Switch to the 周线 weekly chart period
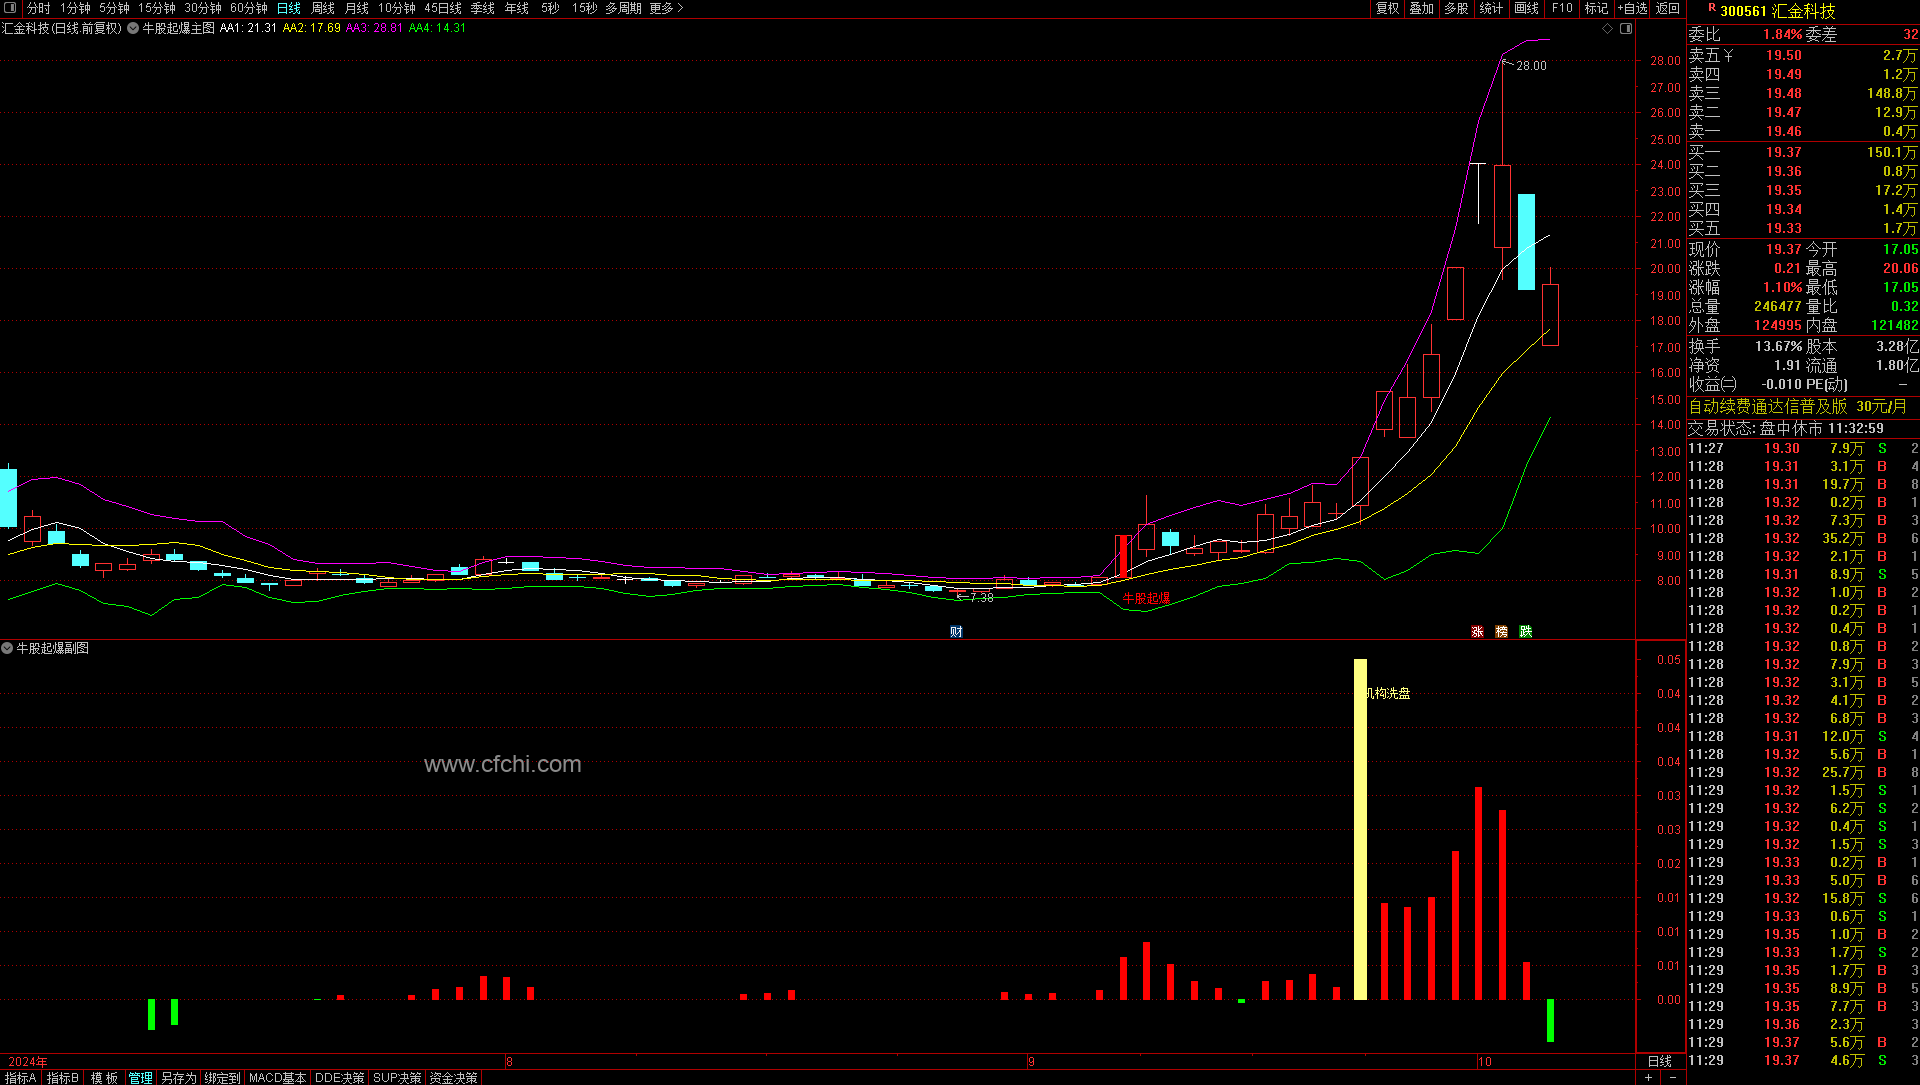Screen dimensions: 1920x1085 (323, 8)
